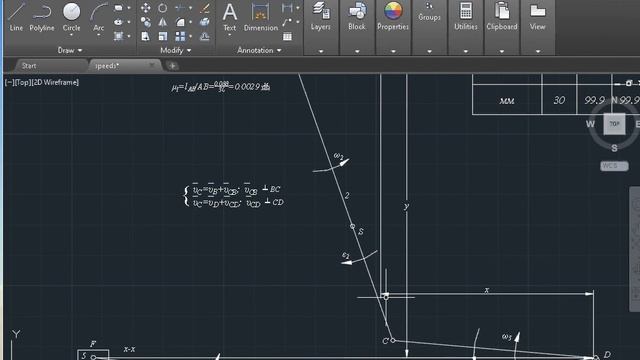Viewport: 640px width, 360px height.
Task: Open dropdown arrow beside Trim tool
Action: coord(191,8)
